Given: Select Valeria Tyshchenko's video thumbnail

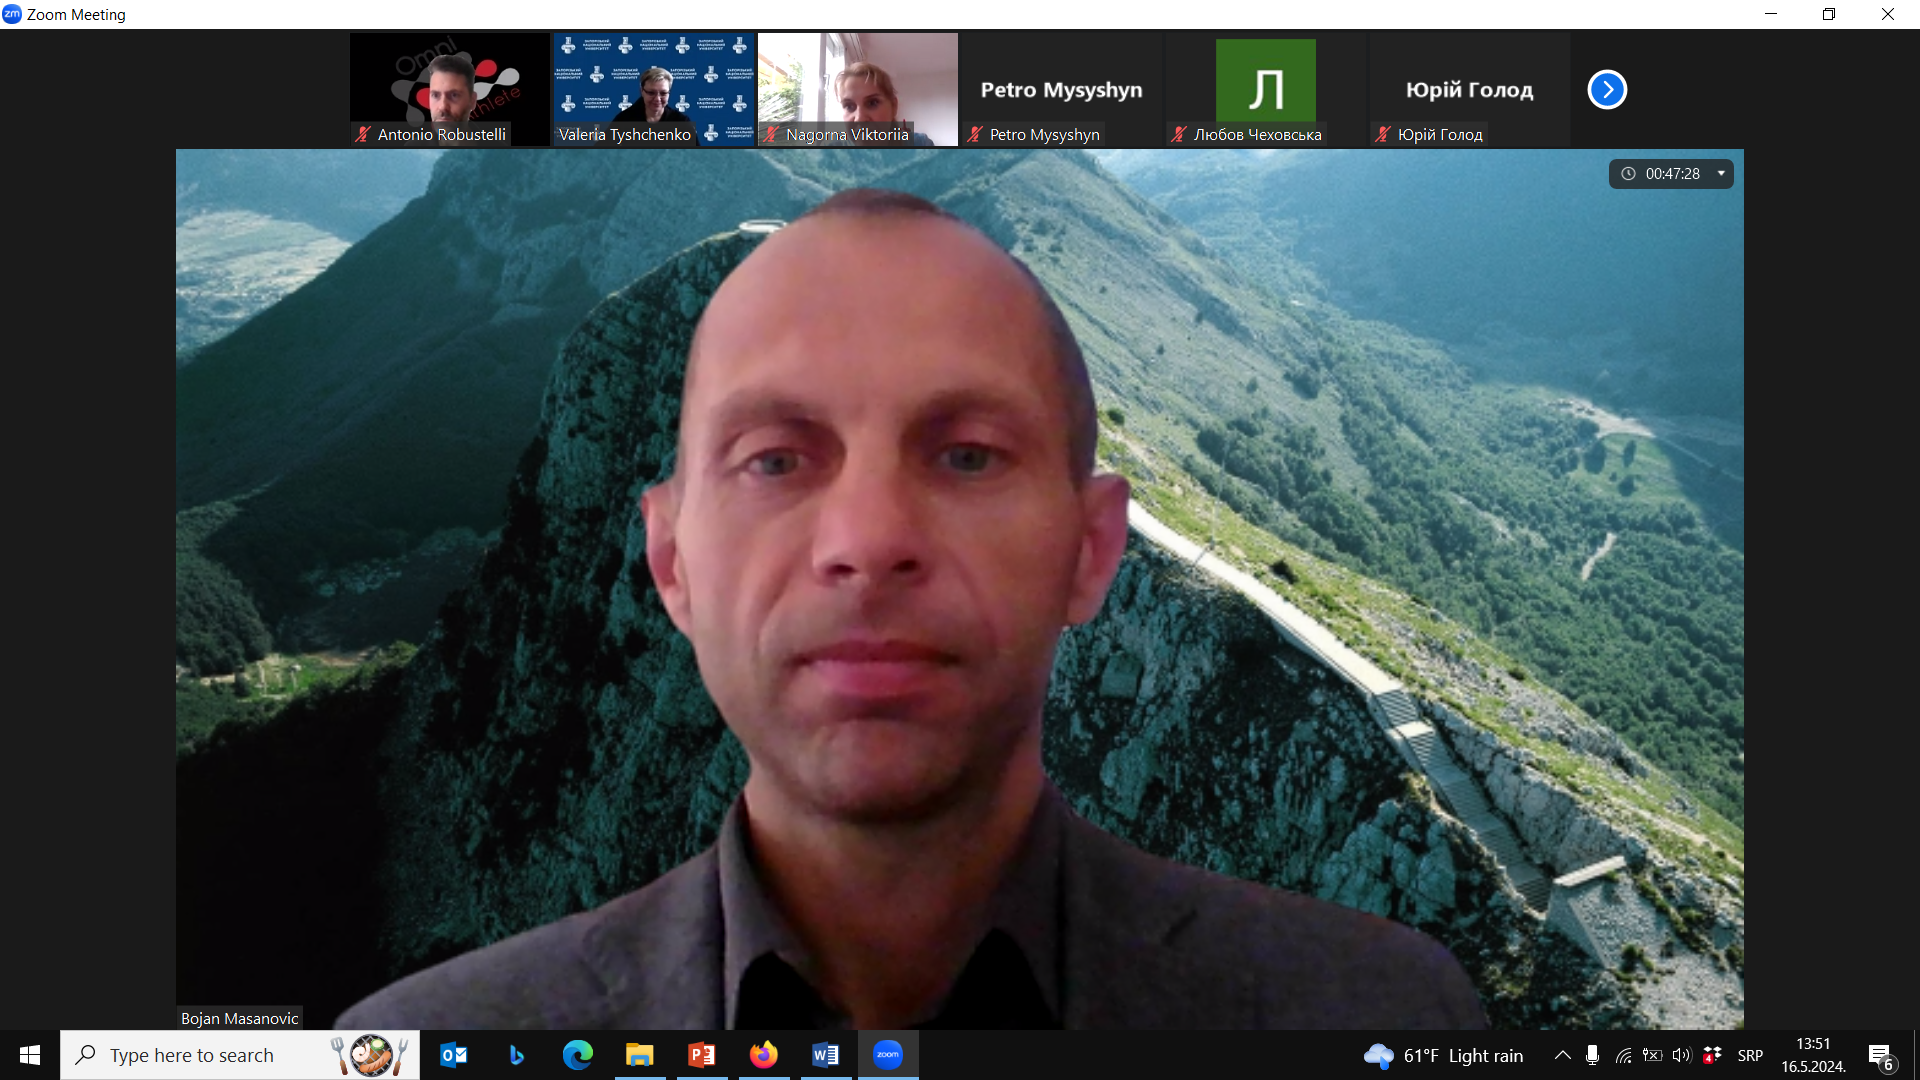Looking at the screenshot, I should coord(654,90).
